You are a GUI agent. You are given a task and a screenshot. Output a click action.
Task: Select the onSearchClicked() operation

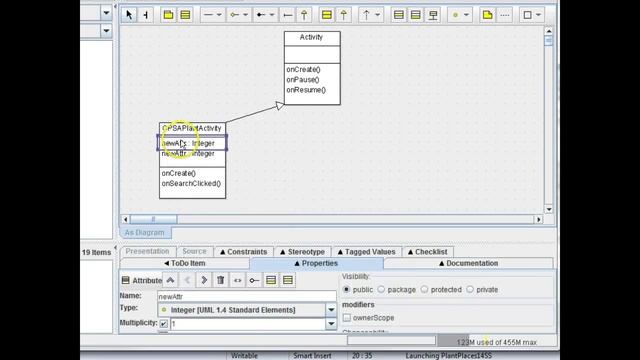click(191, 184)
